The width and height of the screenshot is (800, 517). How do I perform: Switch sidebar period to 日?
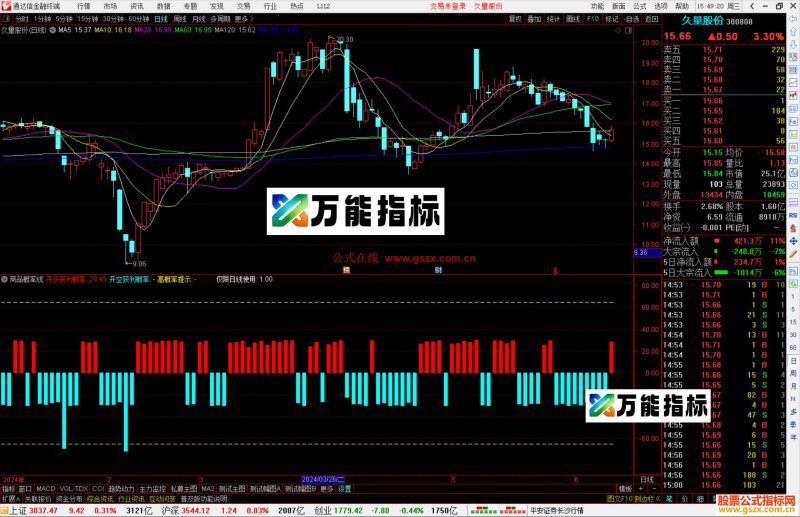[x=793, y=361]
